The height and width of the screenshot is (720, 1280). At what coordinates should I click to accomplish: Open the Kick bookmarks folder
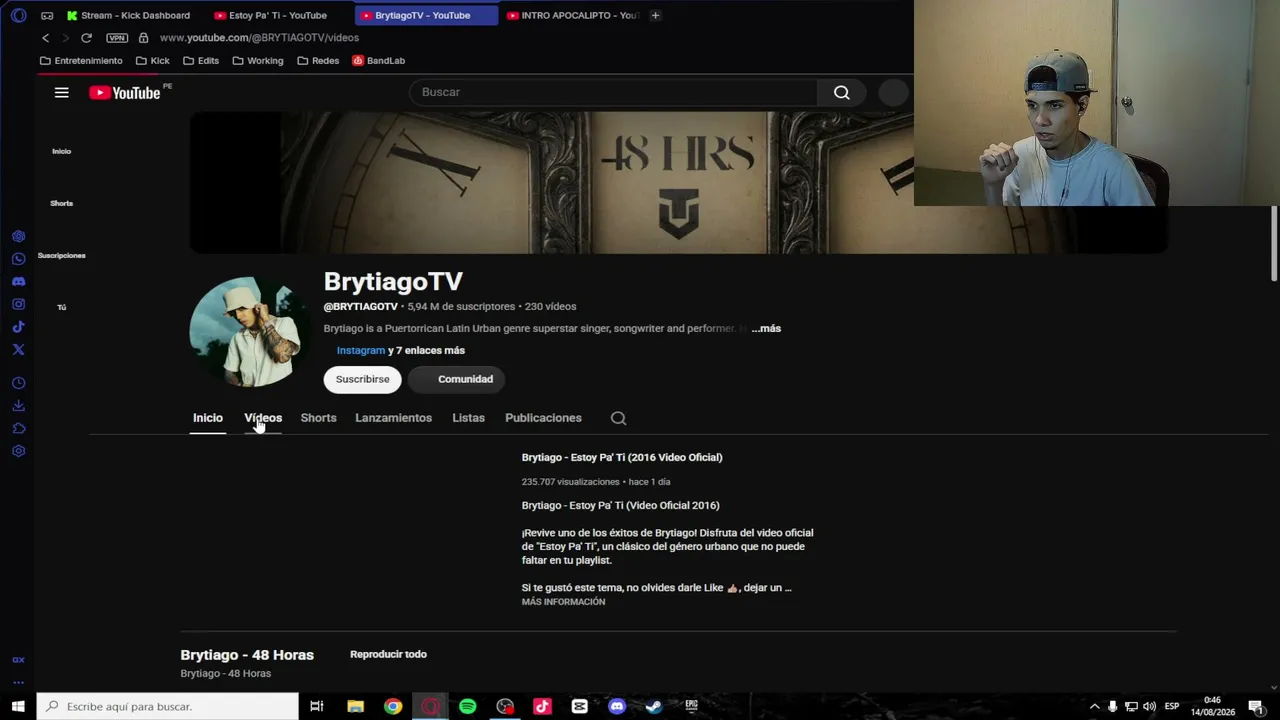pyautogui.click(x=152, y=61)
